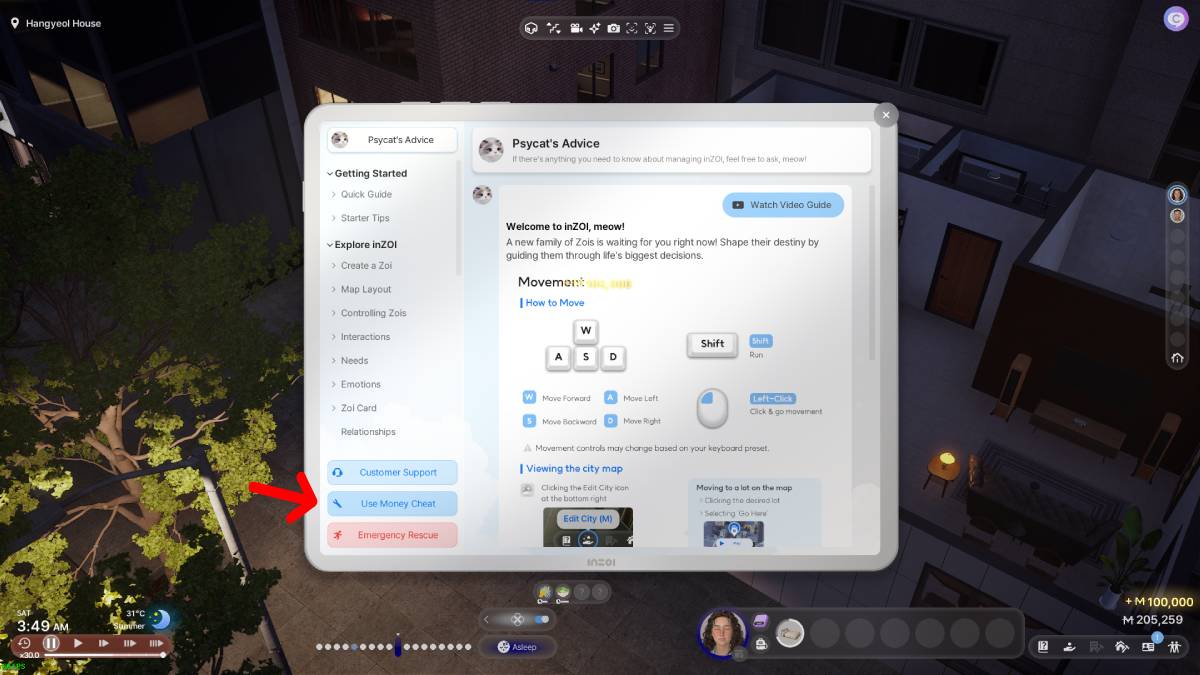
Task: Open the Interactions topic
Action: tap(365, 337)
